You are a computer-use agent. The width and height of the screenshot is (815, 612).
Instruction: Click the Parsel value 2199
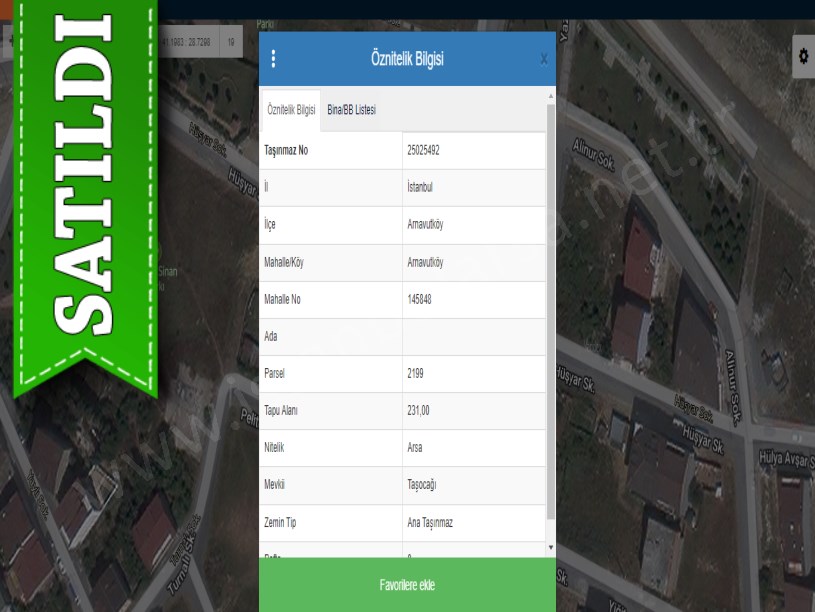coord(416,373)
